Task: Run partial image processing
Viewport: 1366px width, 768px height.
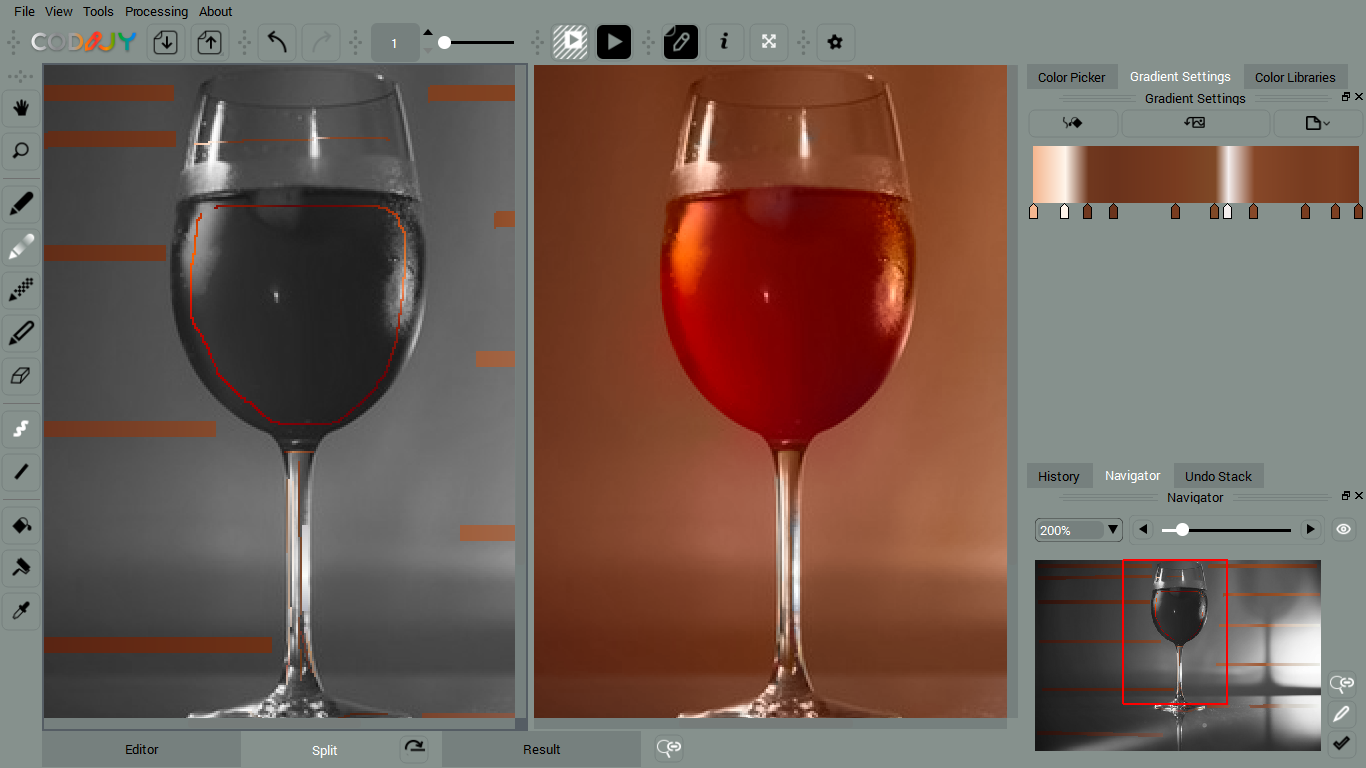Action: [x=570, y=42]
